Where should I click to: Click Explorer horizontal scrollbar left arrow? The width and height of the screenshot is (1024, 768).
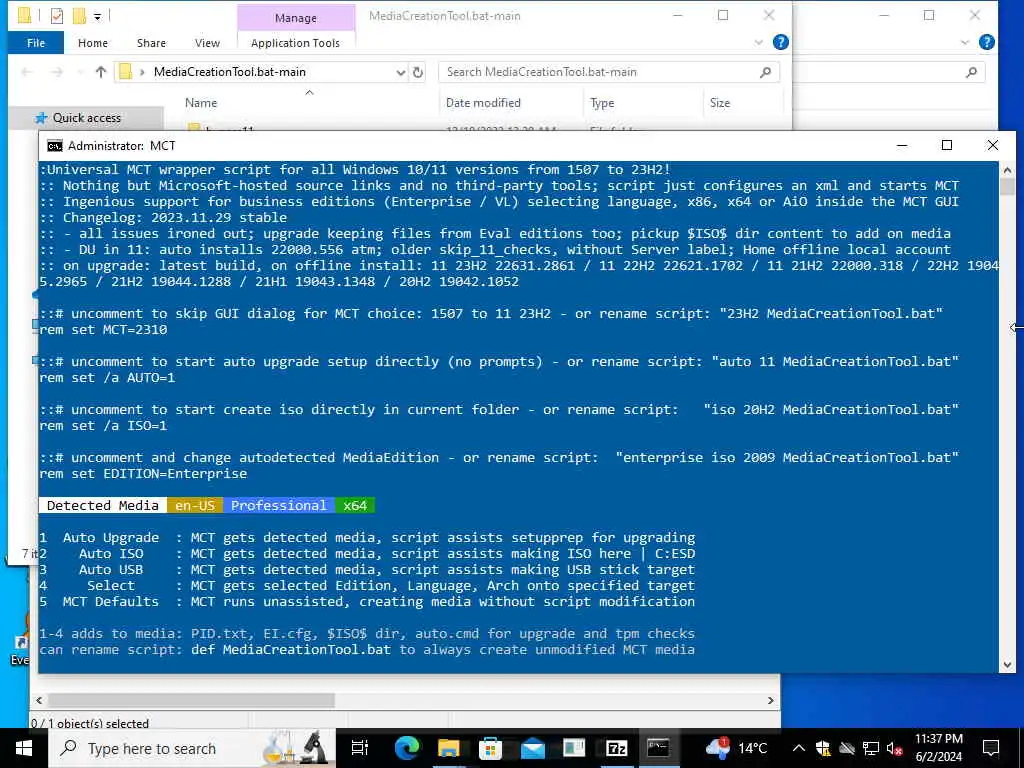pyautogui.click(x=39, y=700)
